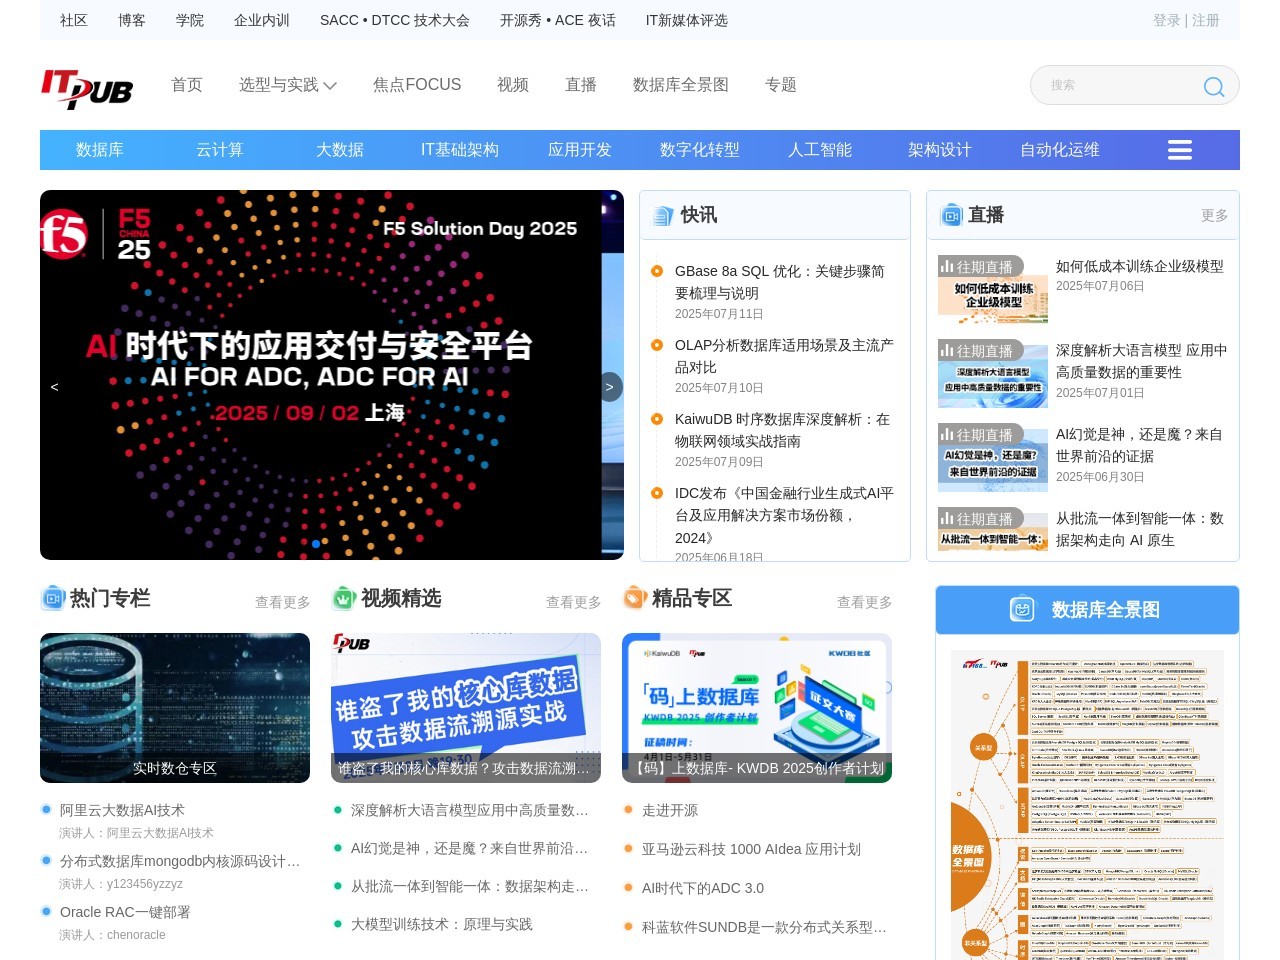
Task: Click 社区 in the top bar
Action: (x=74, y=20)
